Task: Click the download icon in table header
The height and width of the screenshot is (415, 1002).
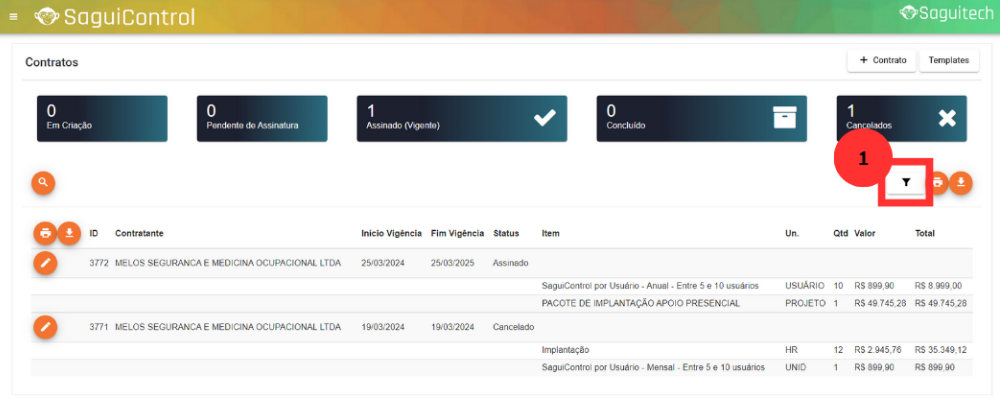Action: [69, 233]
